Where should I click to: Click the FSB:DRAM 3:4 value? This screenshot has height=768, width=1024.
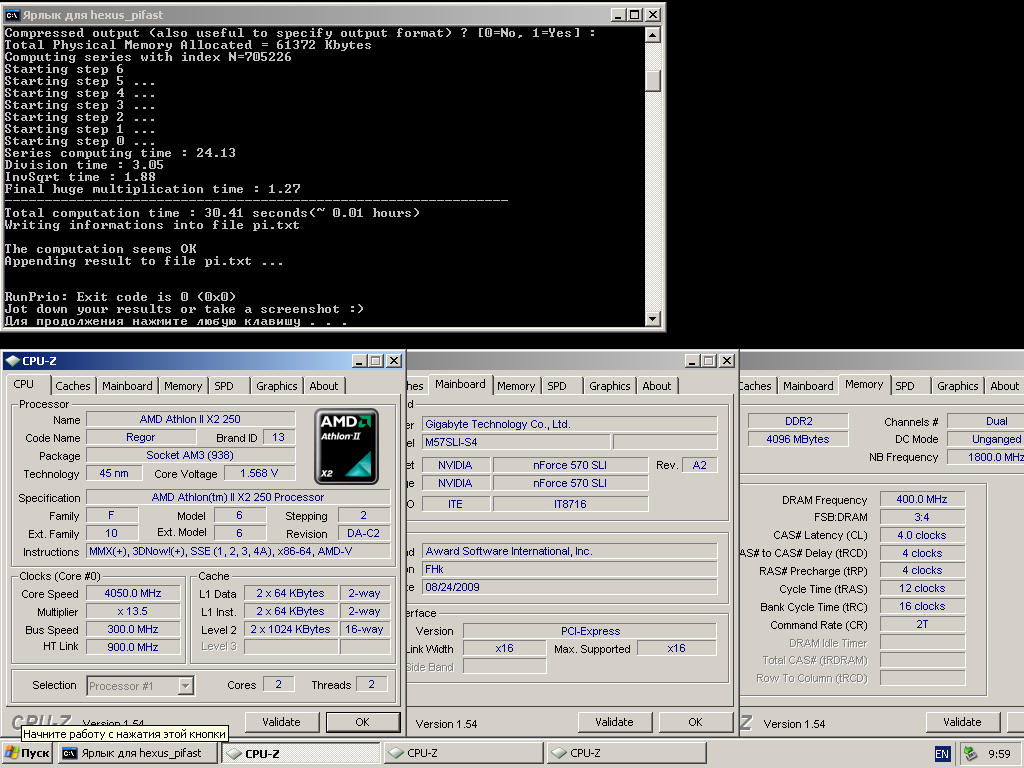point(922,517)
